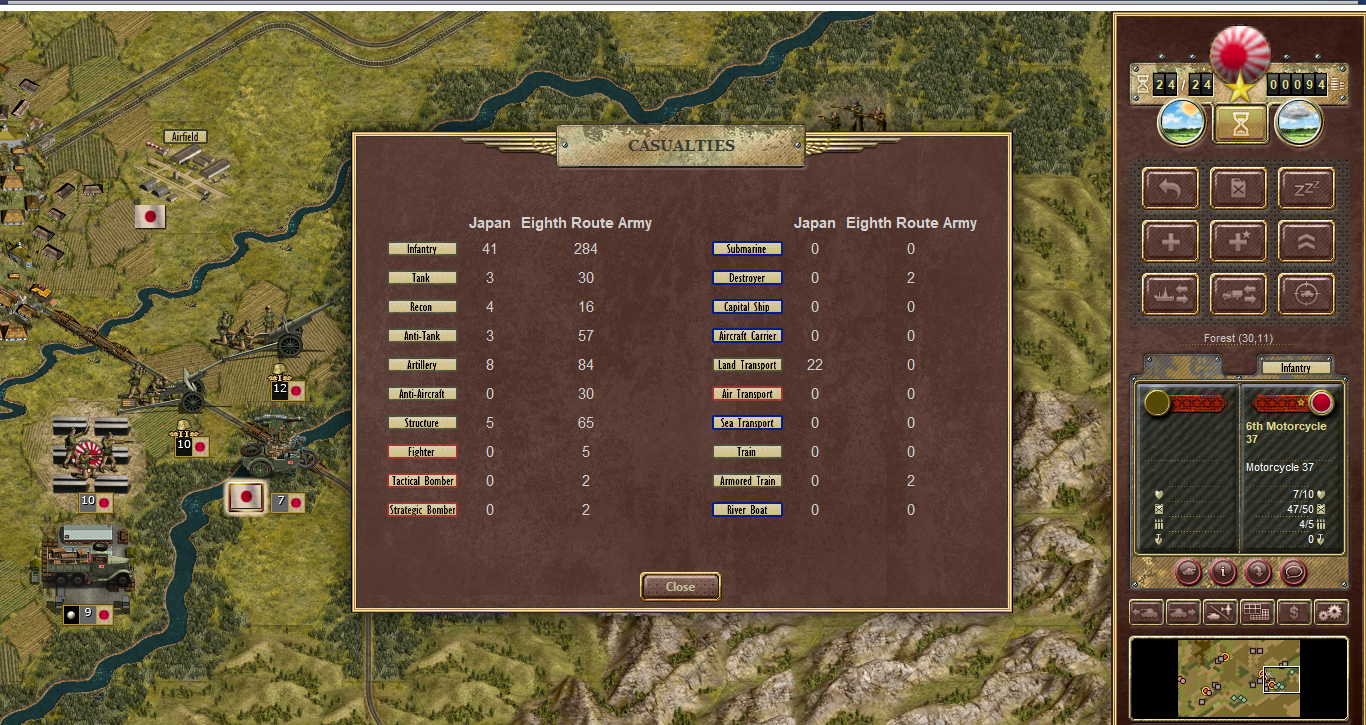Click the Land Transport casualty label
Screen dimensions: 1366x725
[747, 365]
